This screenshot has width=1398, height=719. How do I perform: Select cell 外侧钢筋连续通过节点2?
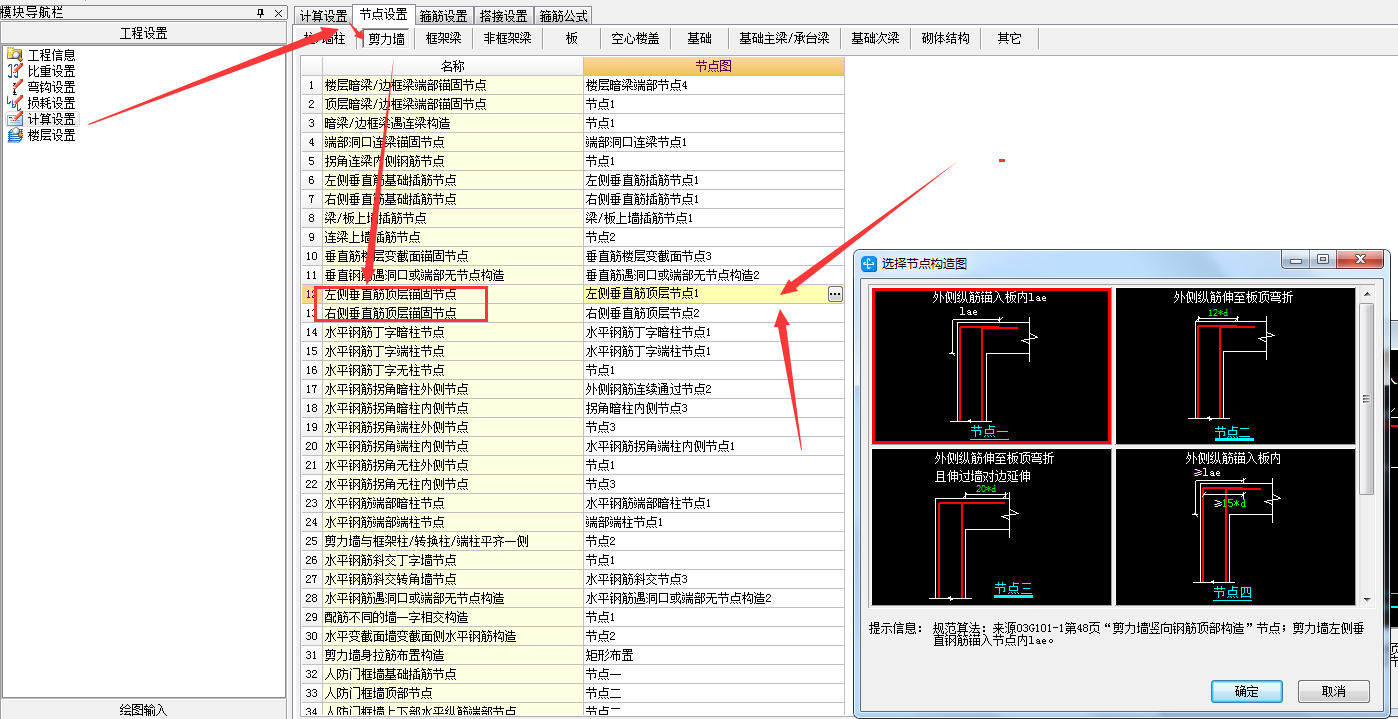click(713, 389)
